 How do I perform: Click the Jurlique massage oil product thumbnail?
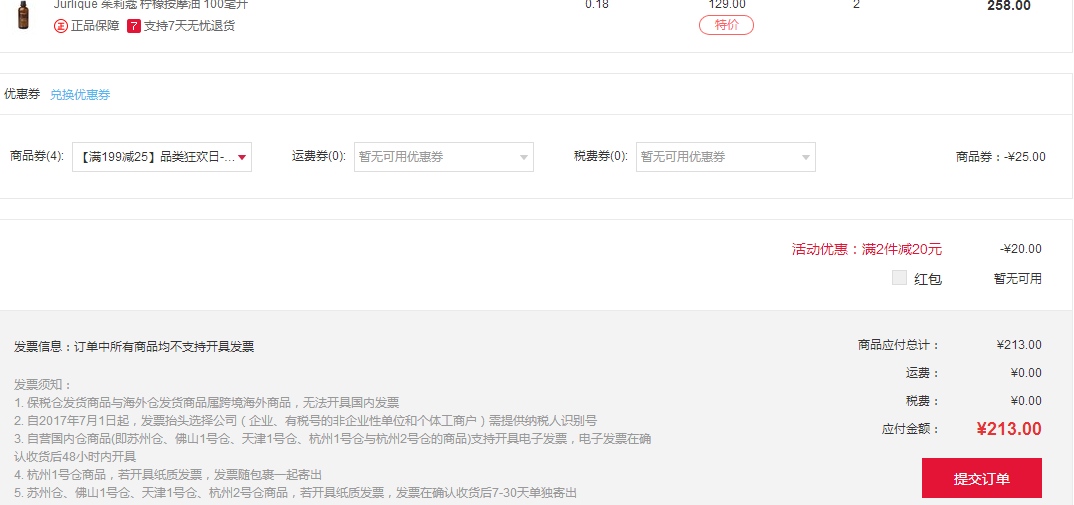pyautogui.click(x=22, y=14)
